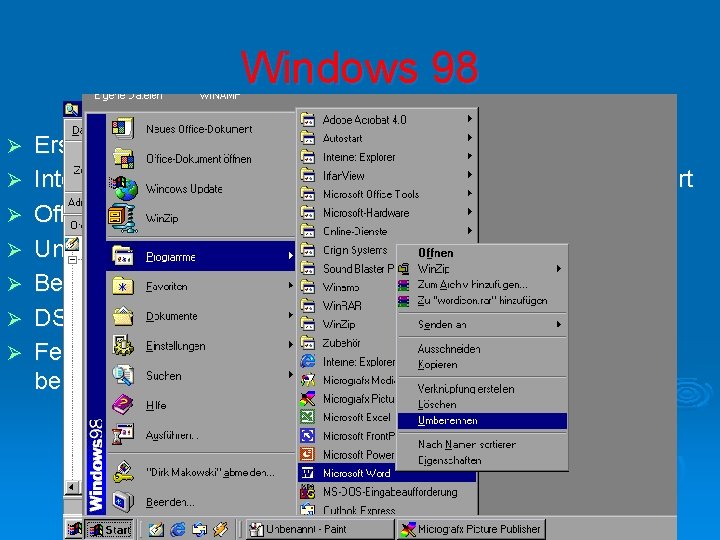
Task: Click the abmelden key icon
Action: [123, 472]
